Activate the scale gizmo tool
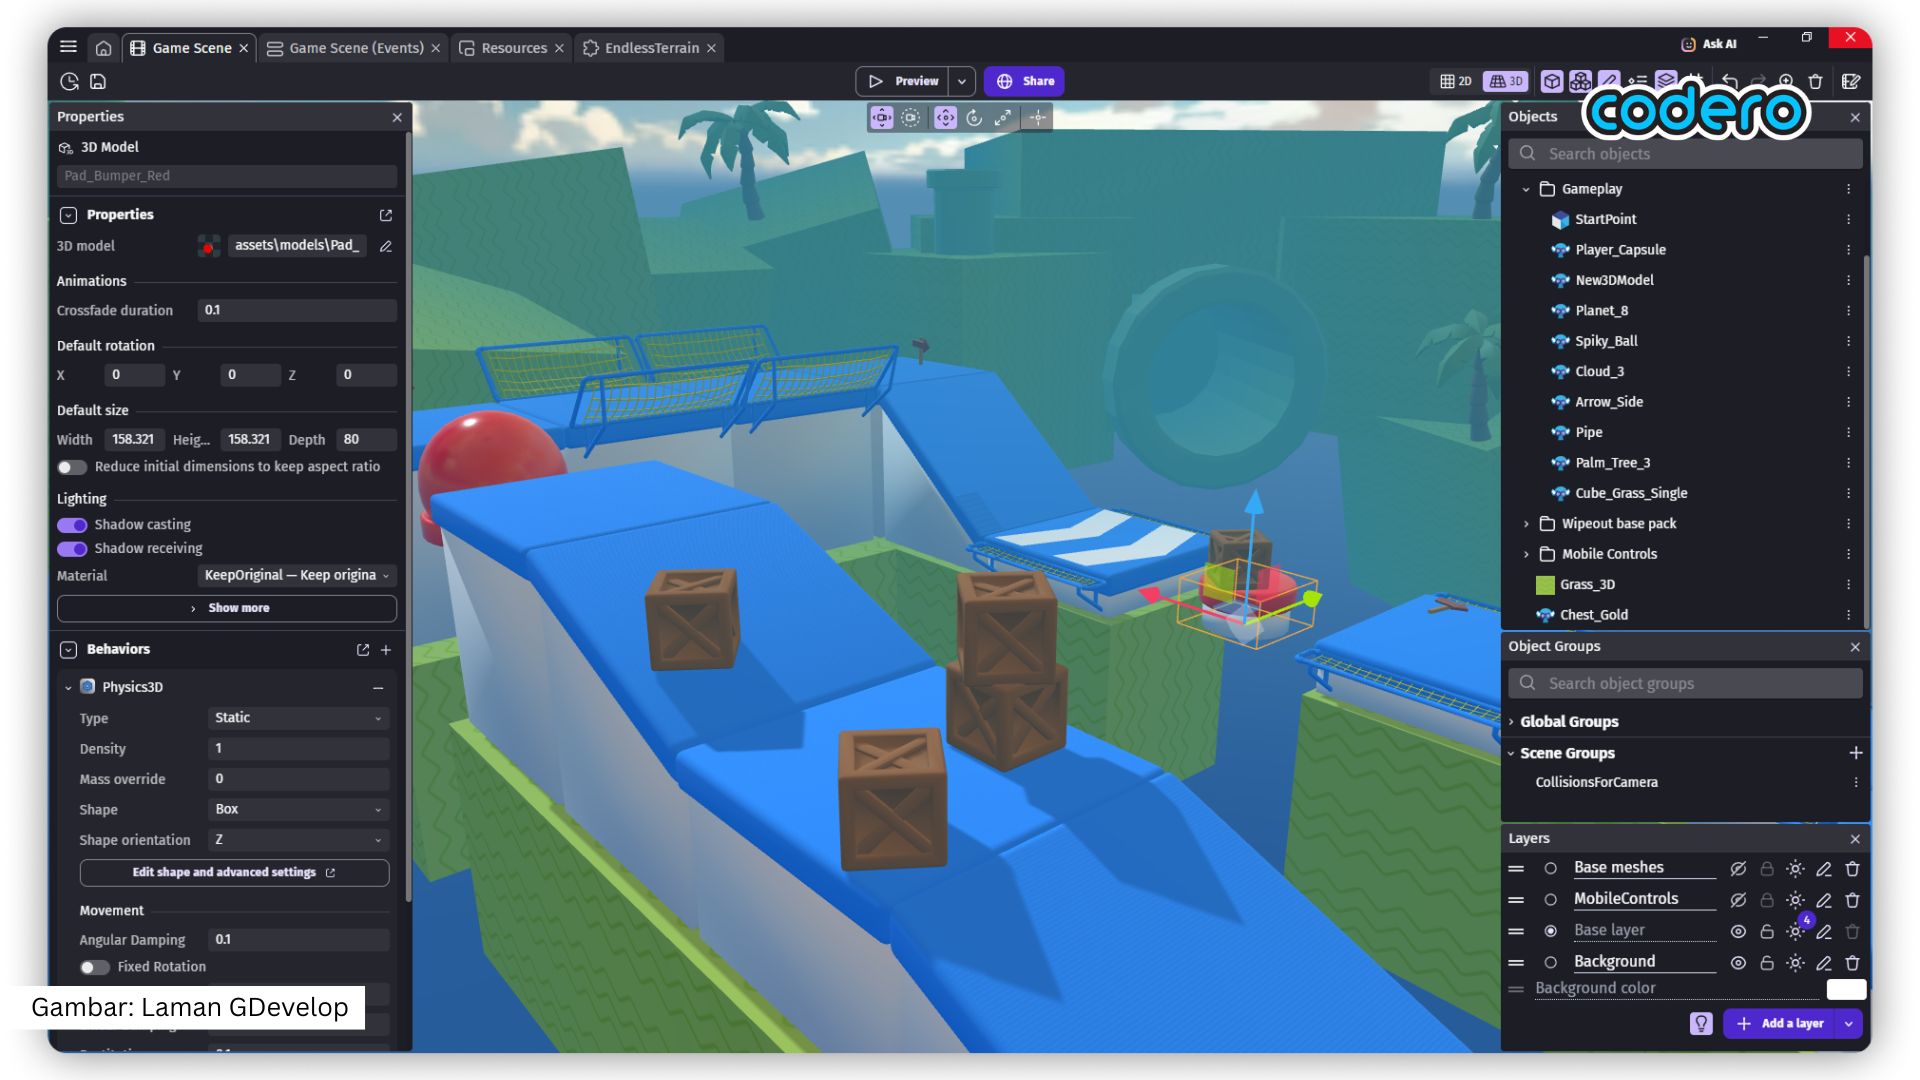The width and height of the screenshot is (1920, 1080). tap(1003, 118)
